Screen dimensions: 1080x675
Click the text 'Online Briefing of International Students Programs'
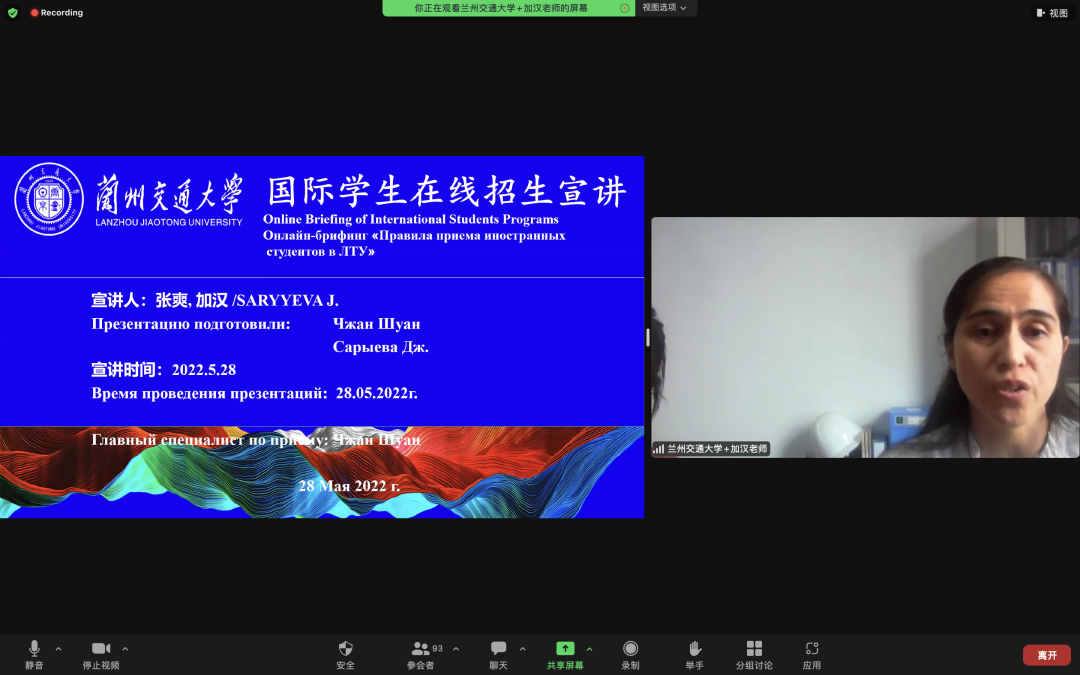(x=411, y=219)
